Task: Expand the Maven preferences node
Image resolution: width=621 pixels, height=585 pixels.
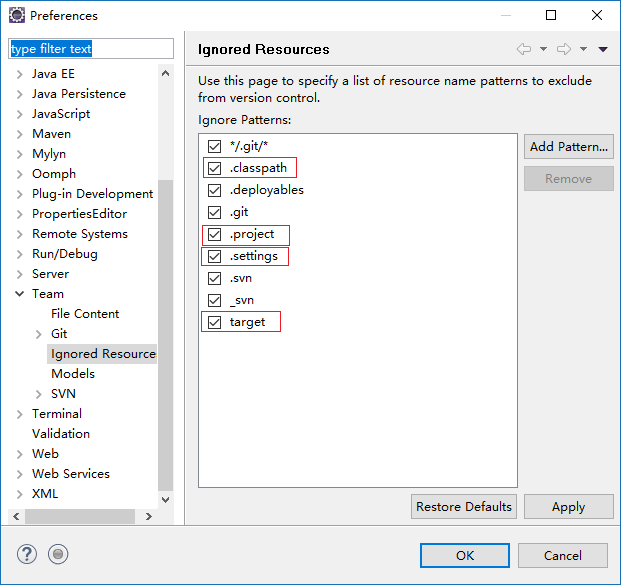Action: [x=20, y=134]
